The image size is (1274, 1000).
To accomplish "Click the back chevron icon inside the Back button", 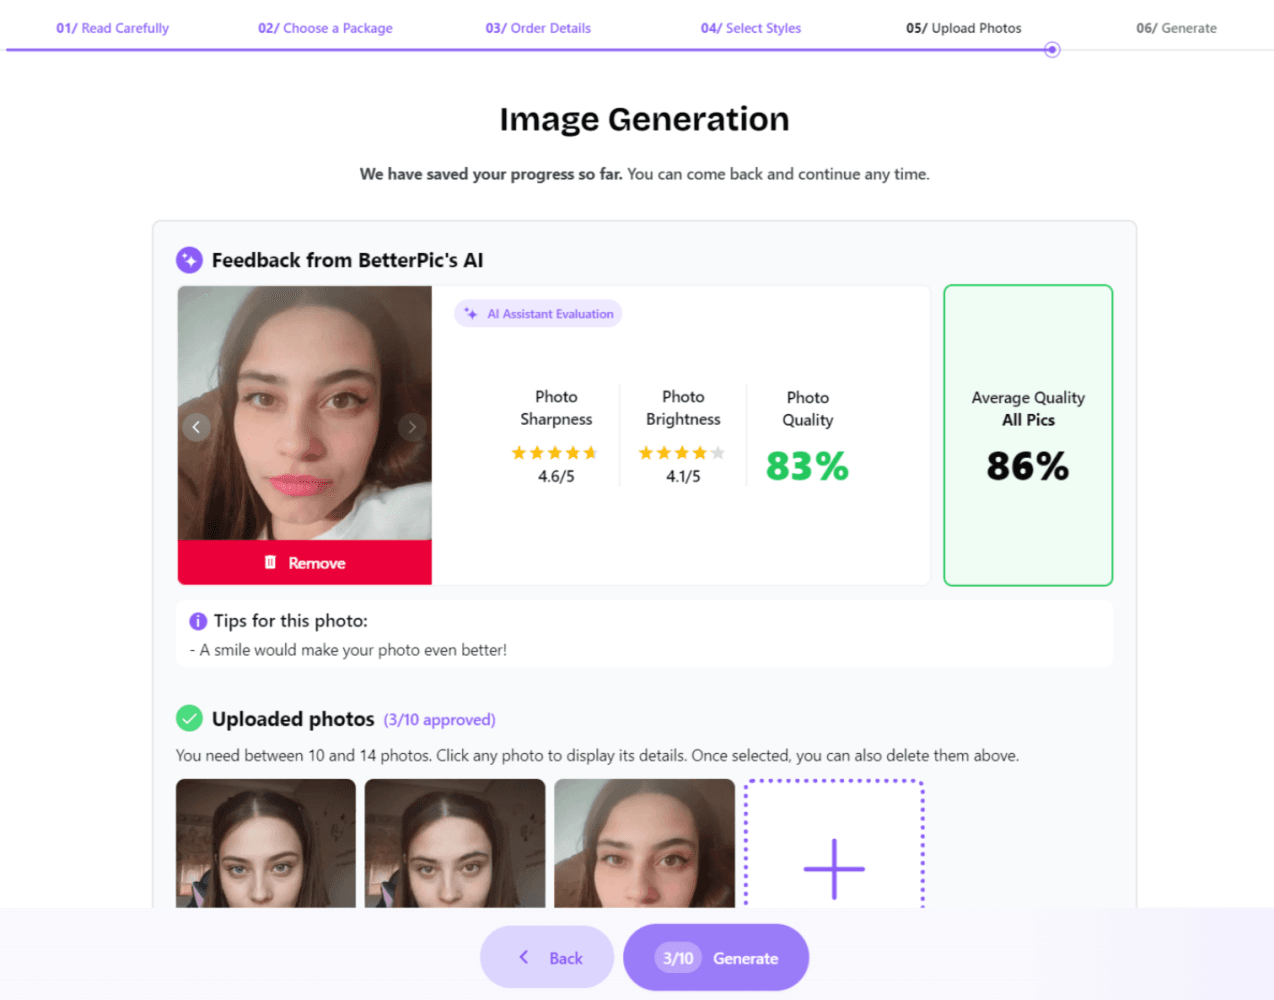I will click(x=523, y=957).
